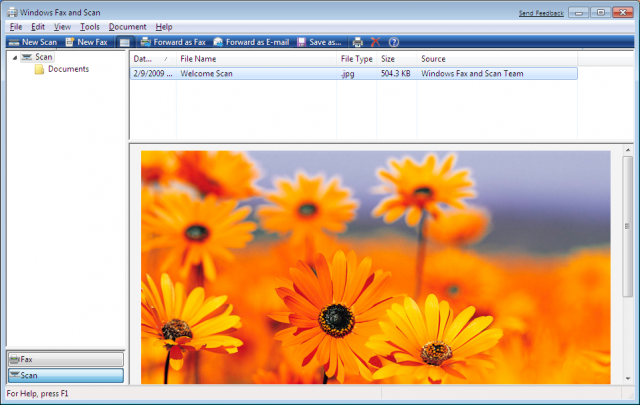The image size is (640, 405).
Task: Click Windows Fax and Scan Team cell
Action: (472, 73)
